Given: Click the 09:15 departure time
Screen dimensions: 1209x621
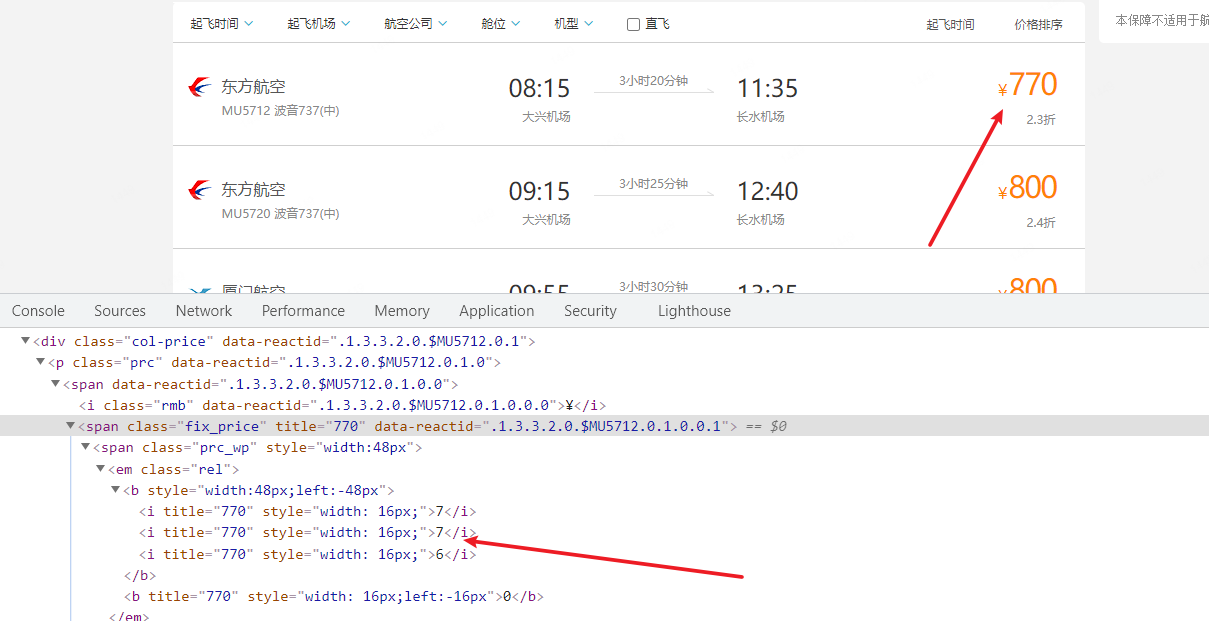Looking at the screenshot, I should click(x=539, y=191).
